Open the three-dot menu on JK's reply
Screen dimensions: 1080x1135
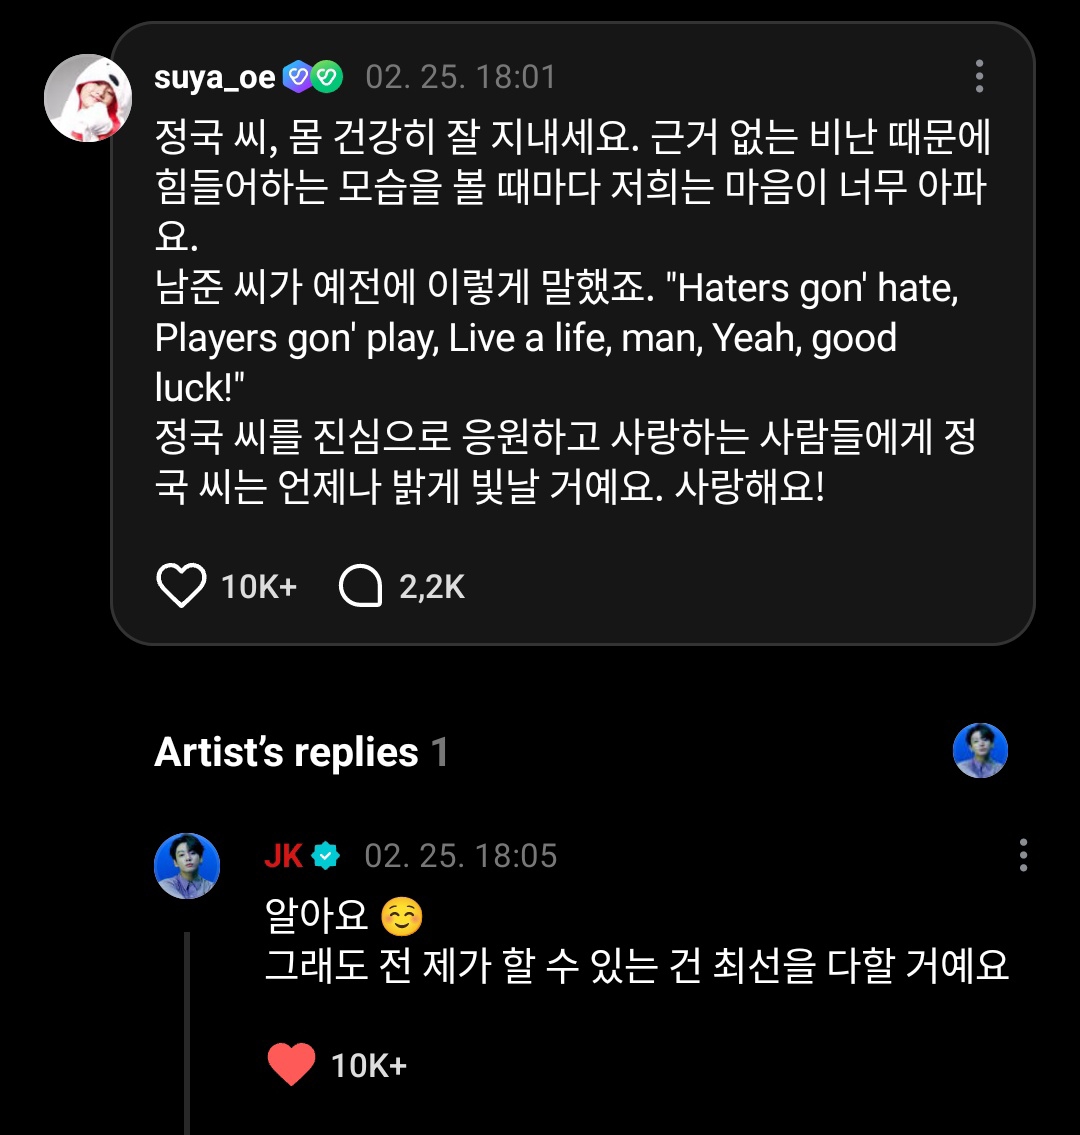1023,856
